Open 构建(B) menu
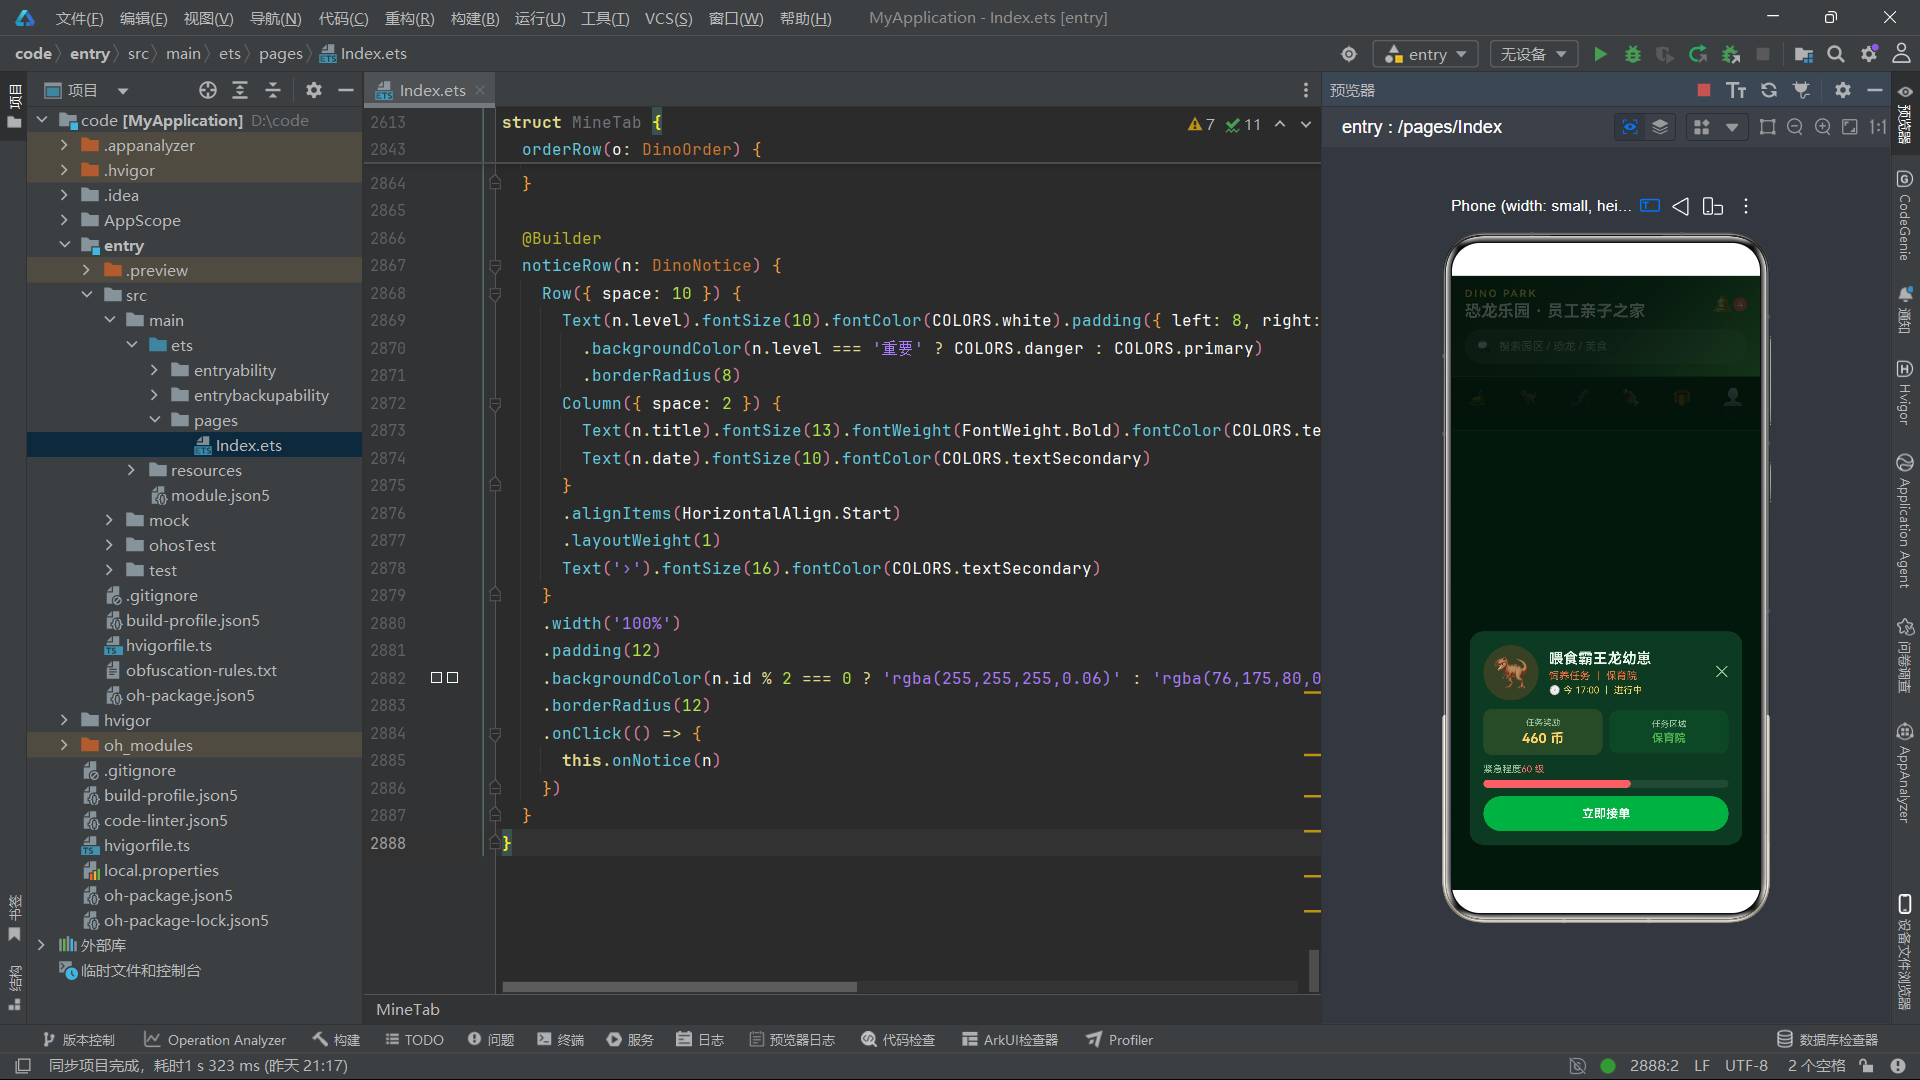 point(475,18)
